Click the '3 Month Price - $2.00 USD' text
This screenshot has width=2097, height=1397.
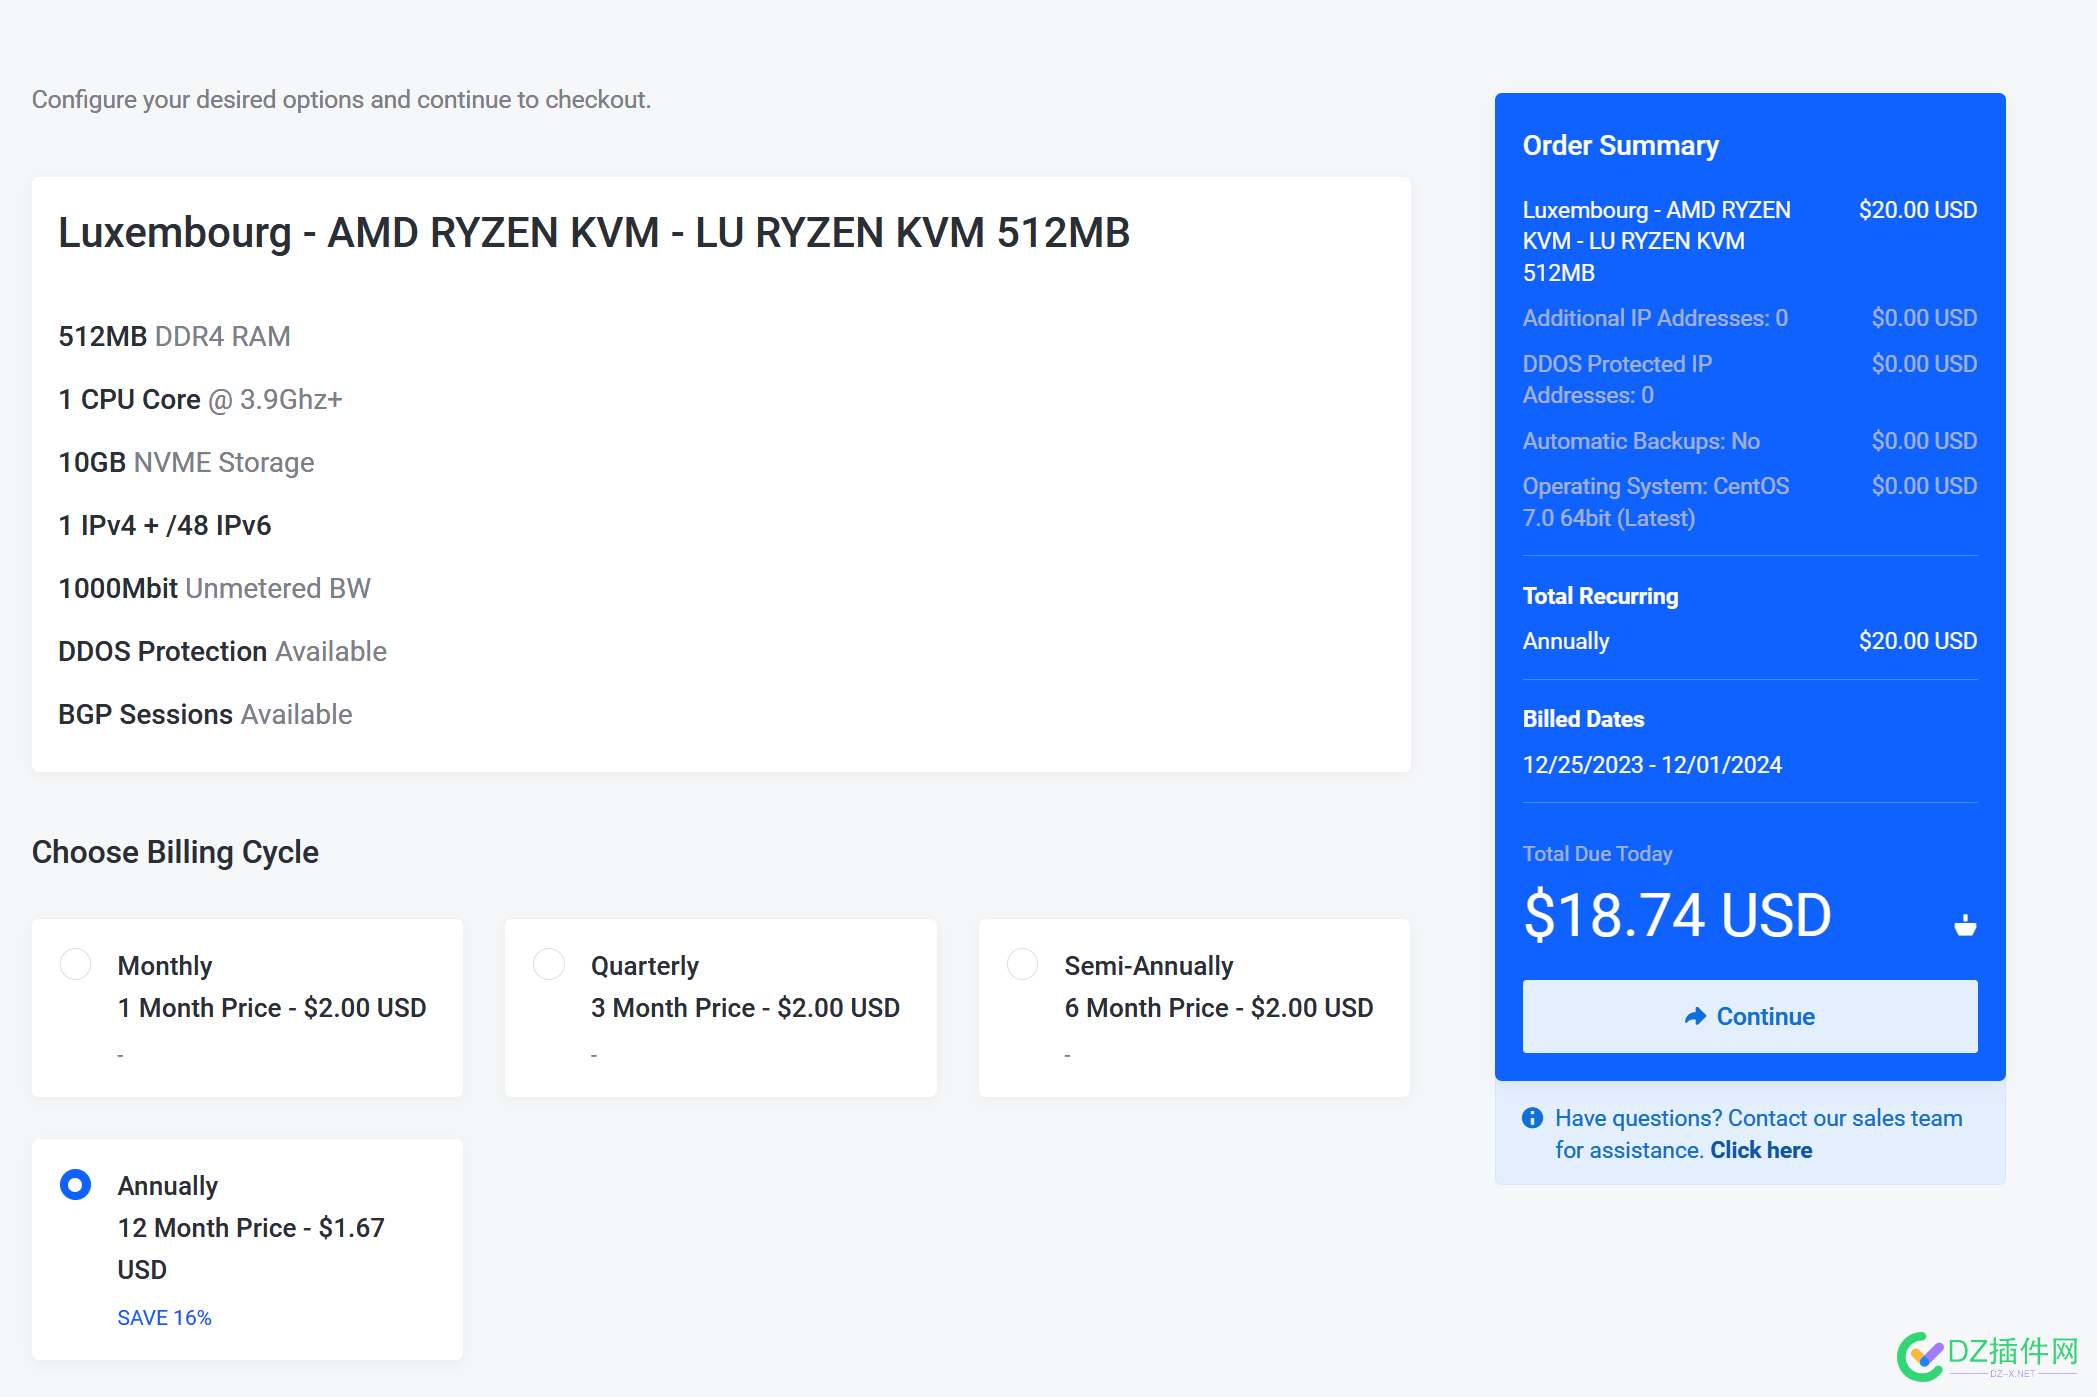click(745, 1008)
